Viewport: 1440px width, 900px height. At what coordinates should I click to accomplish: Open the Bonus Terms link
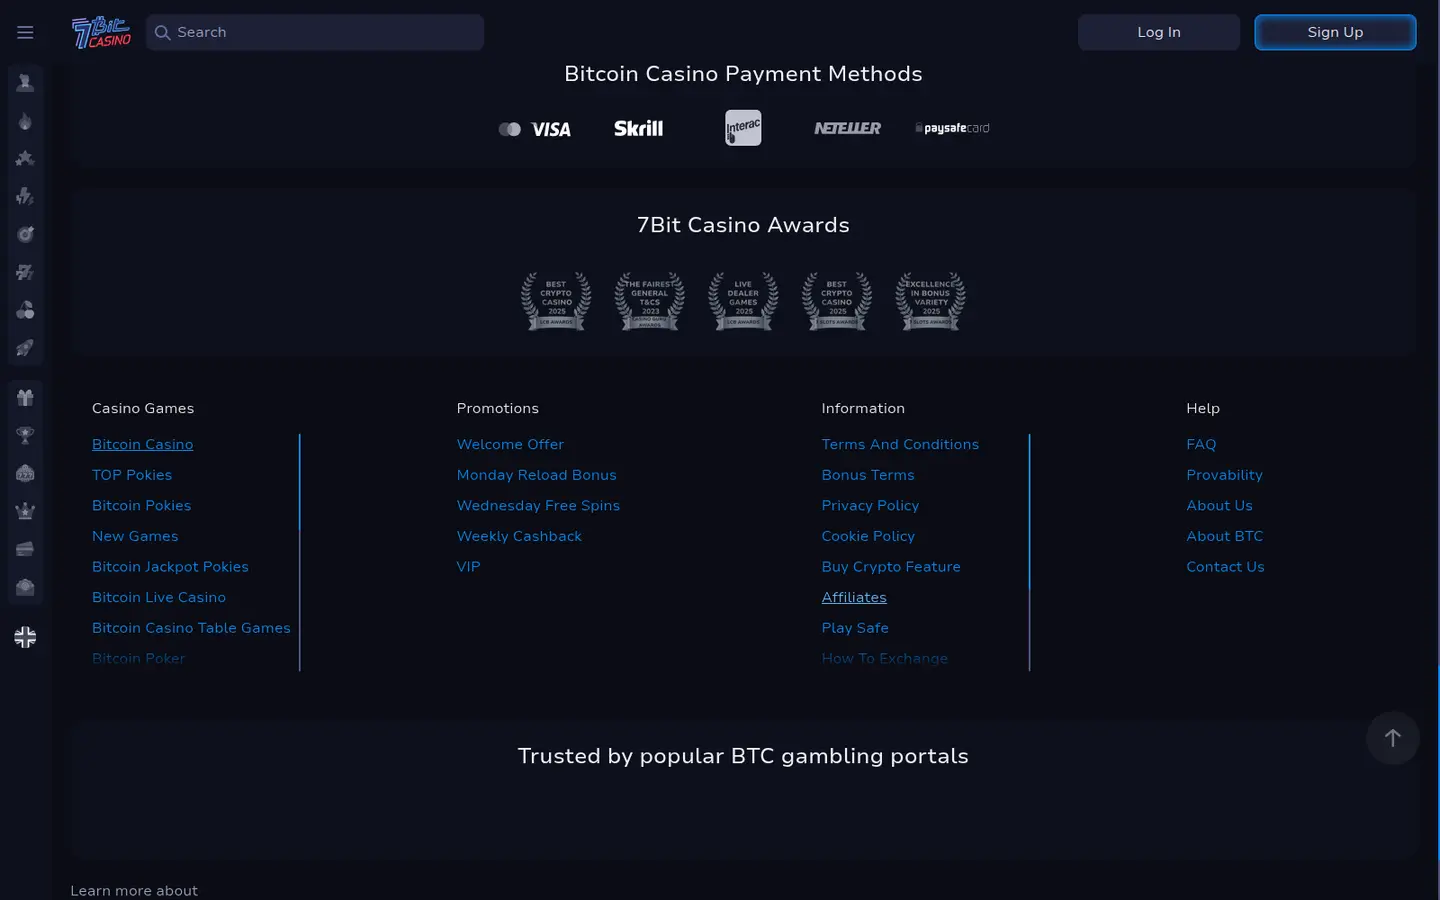click(x=868, y=475)
